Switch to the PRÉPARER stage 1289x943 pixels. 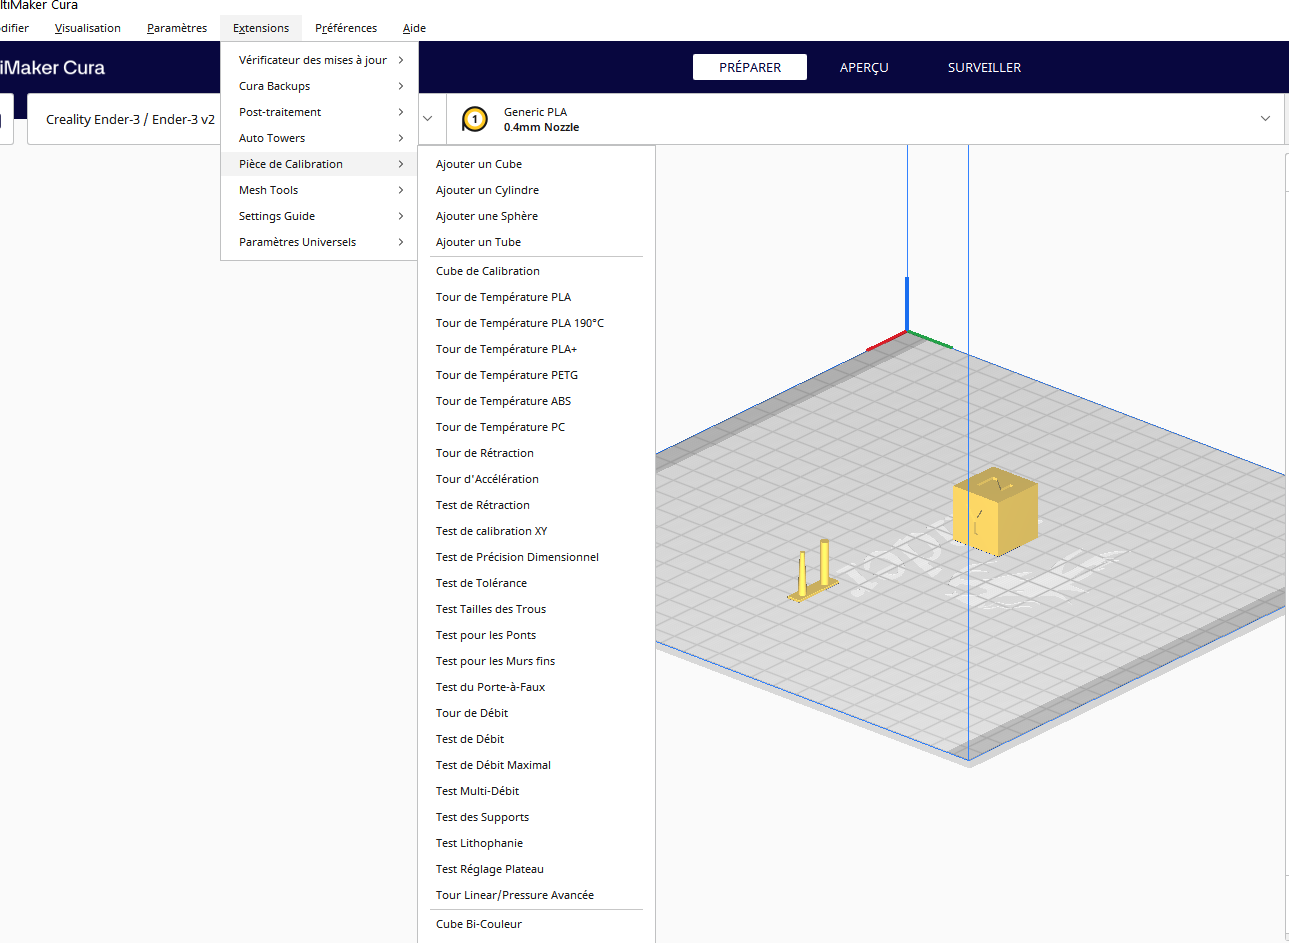(750, 67)
